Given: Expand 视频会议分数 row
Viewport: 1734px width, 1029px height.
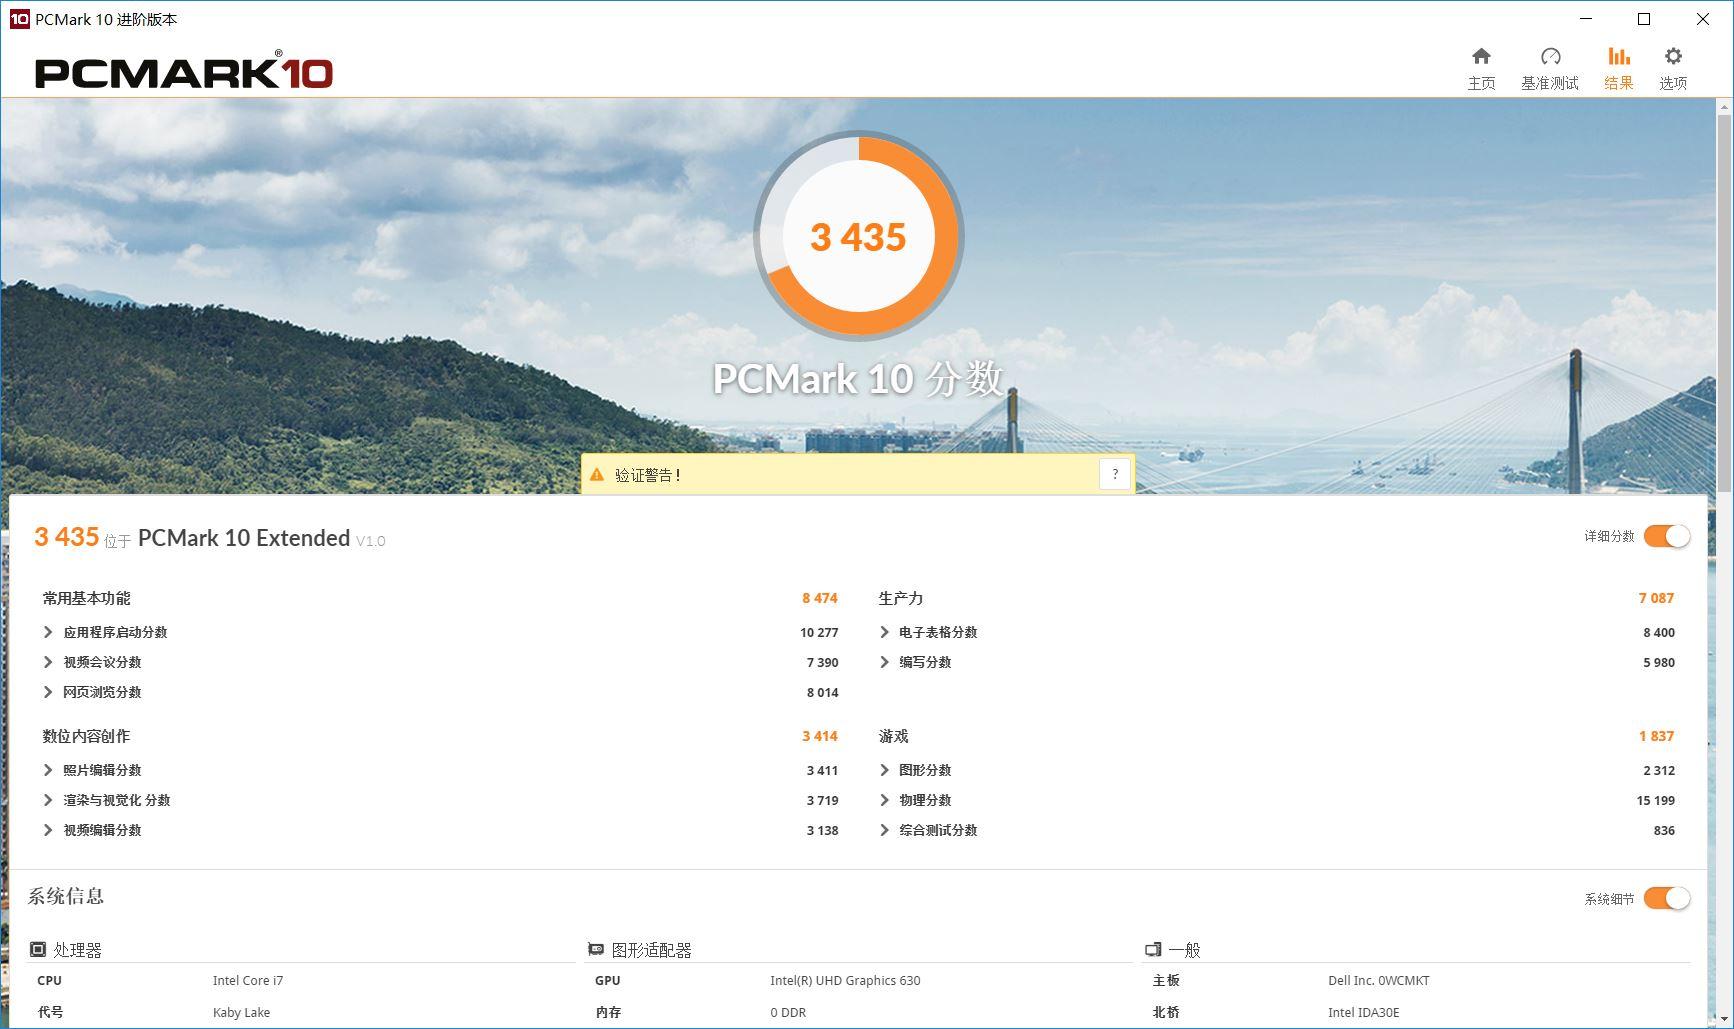Looking at the screenshot, I should 48,662.
